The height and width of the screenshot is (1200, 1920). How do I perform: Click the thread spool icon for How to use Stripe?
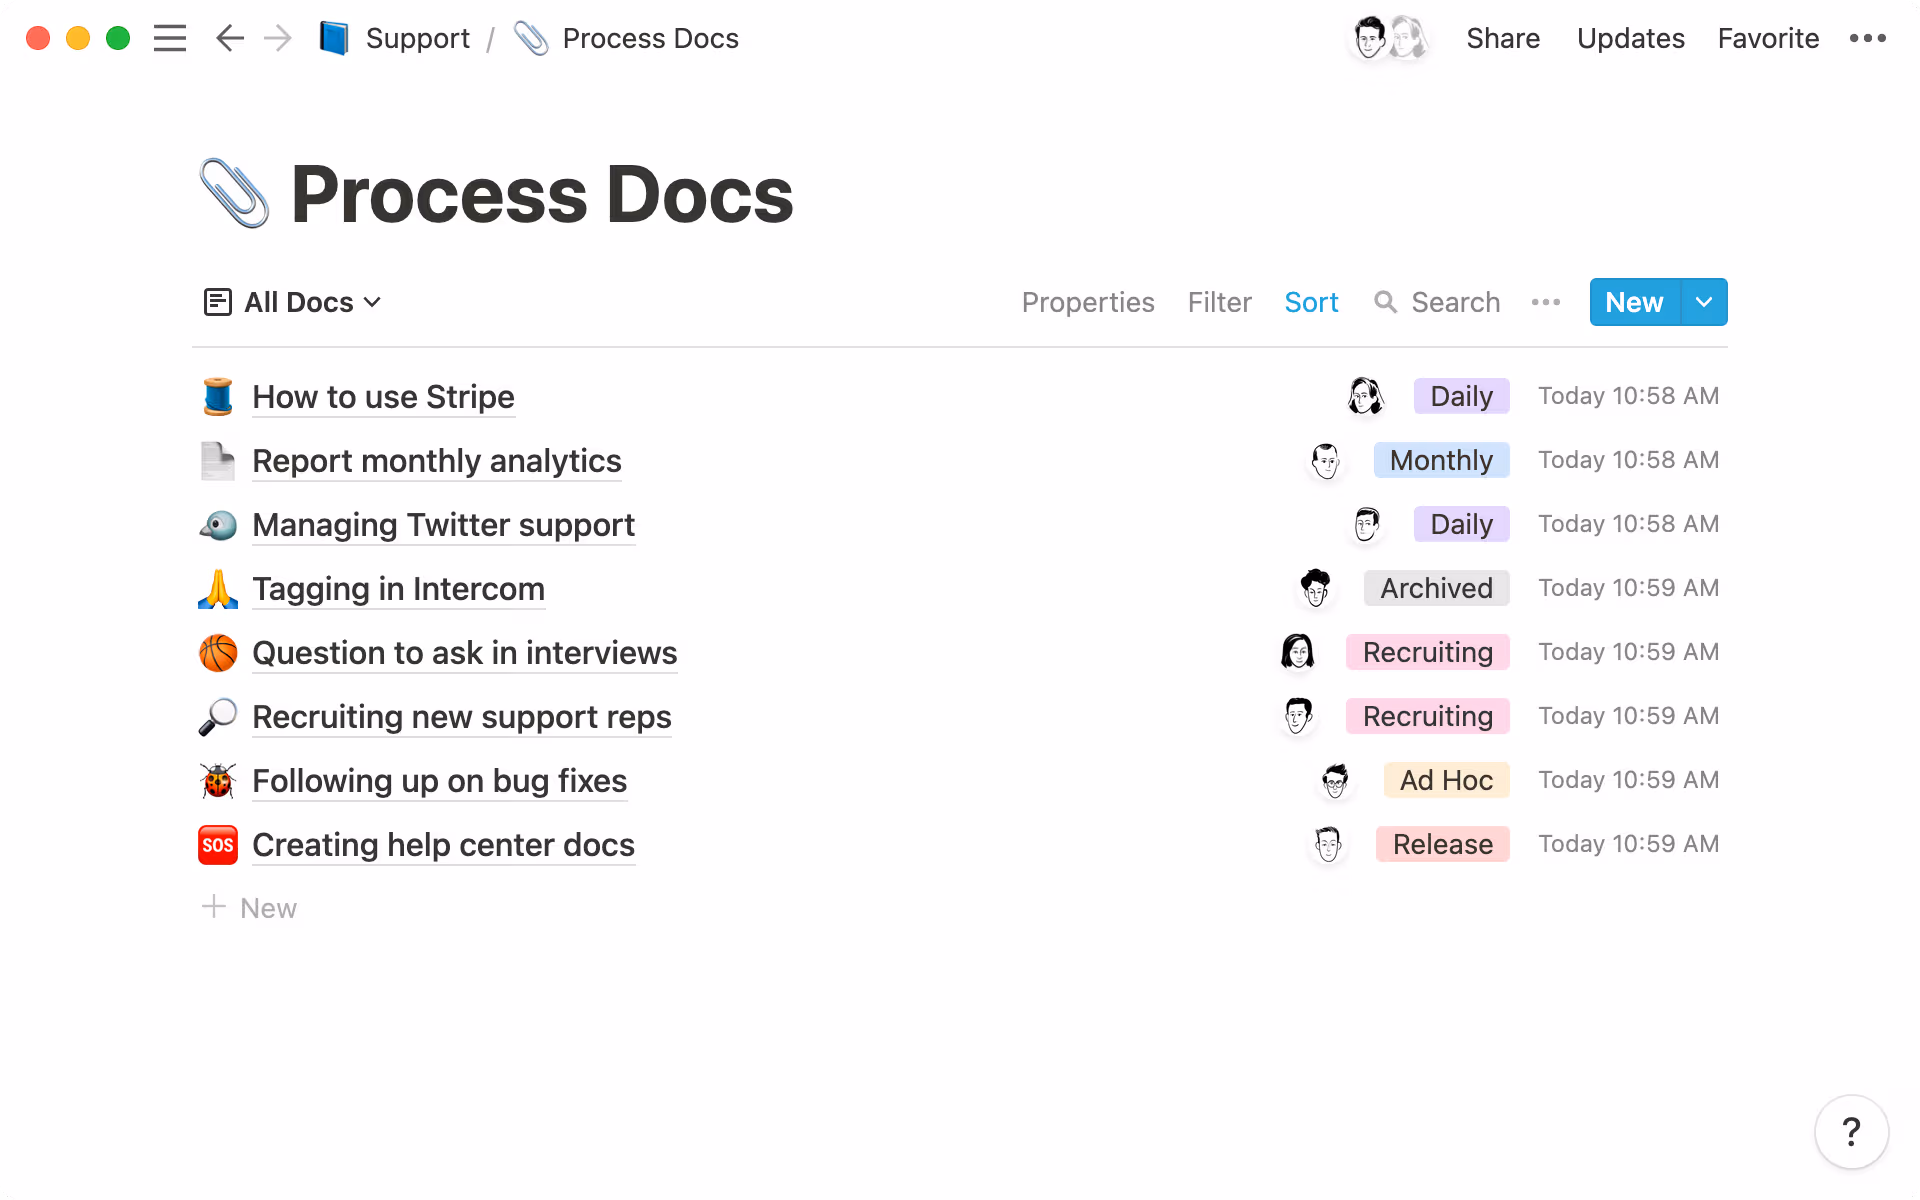point(217,396)
